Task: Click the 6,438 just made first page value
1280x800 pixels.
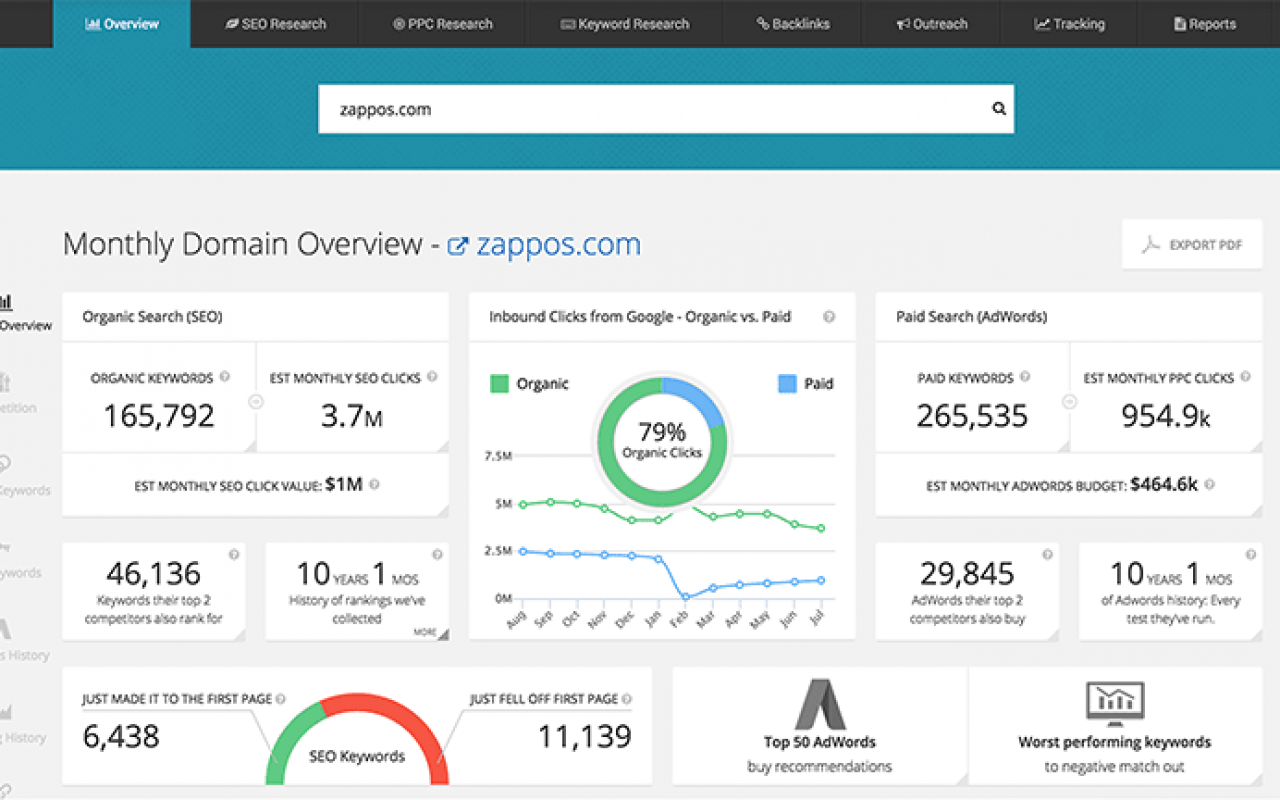Action: tap(120, 737)
